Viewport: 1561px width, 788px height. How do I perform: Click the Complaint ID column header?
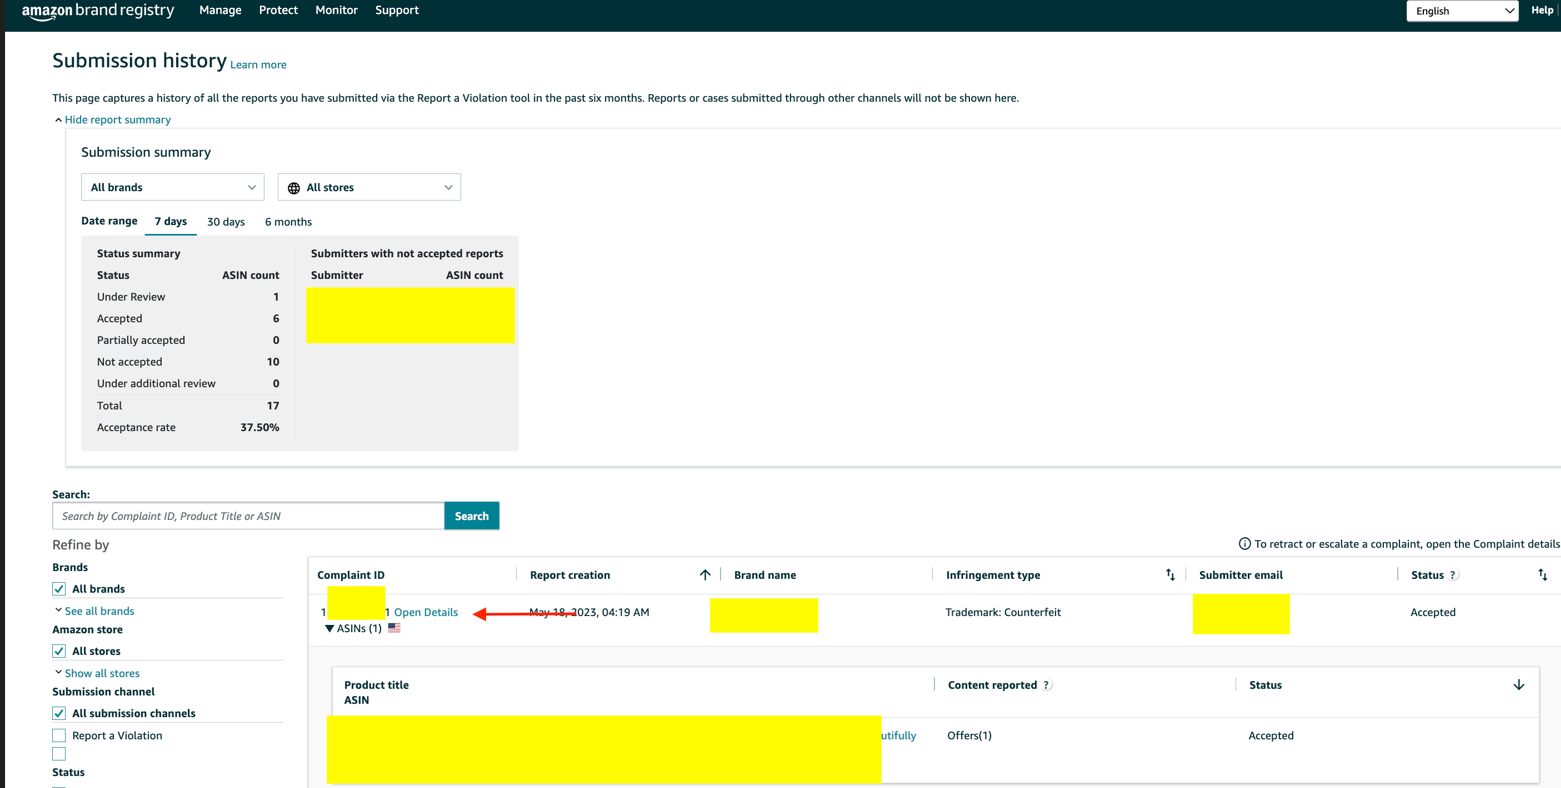351,575
